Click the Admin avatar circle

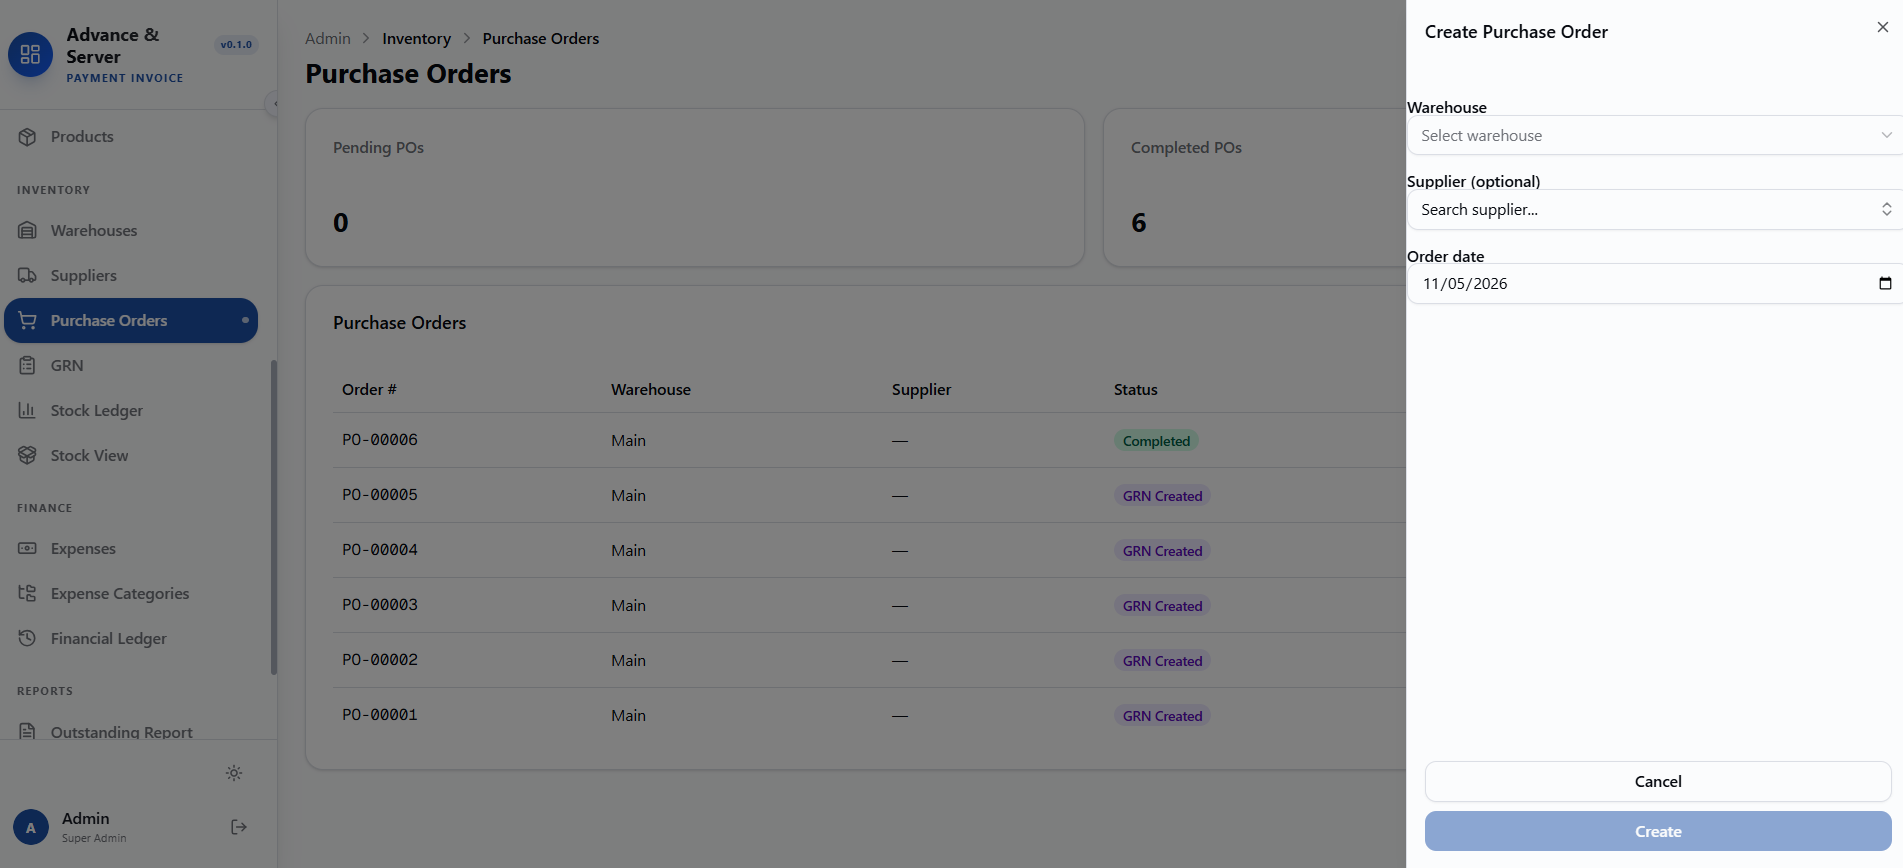pyautogui.click(x=31, y=828)
